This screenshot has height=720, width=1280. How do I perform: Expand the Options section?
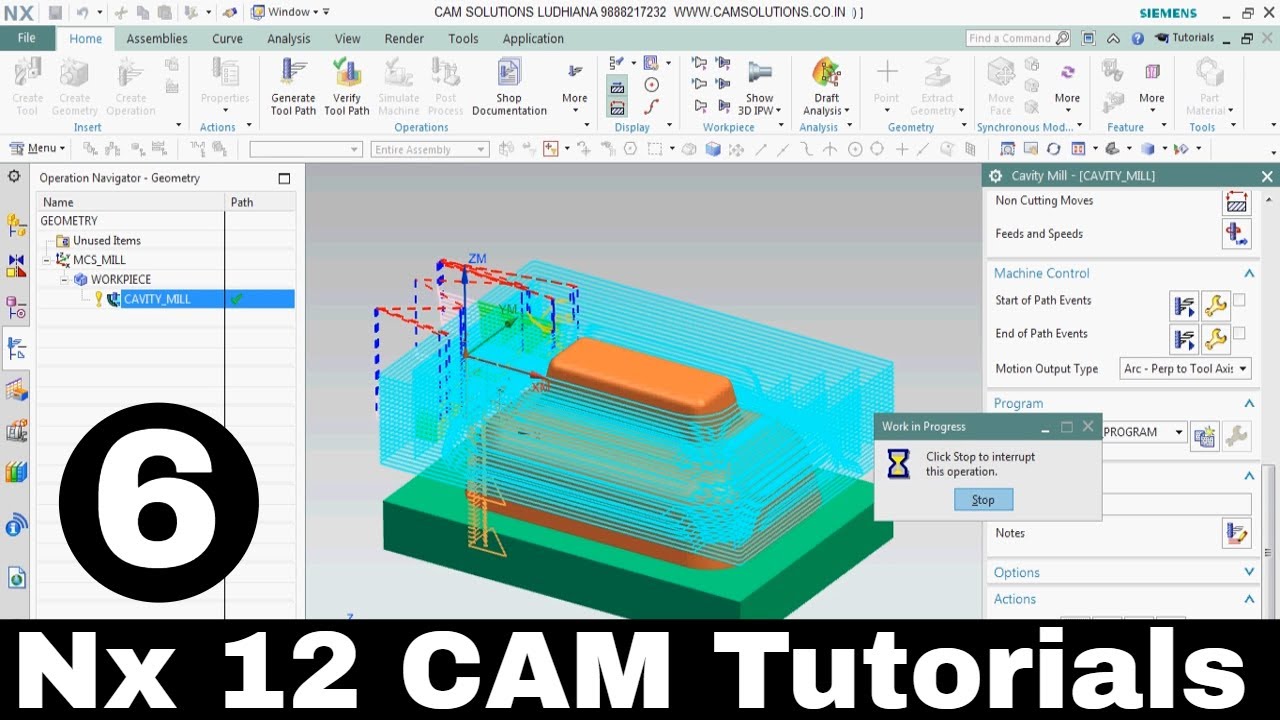1249,572
